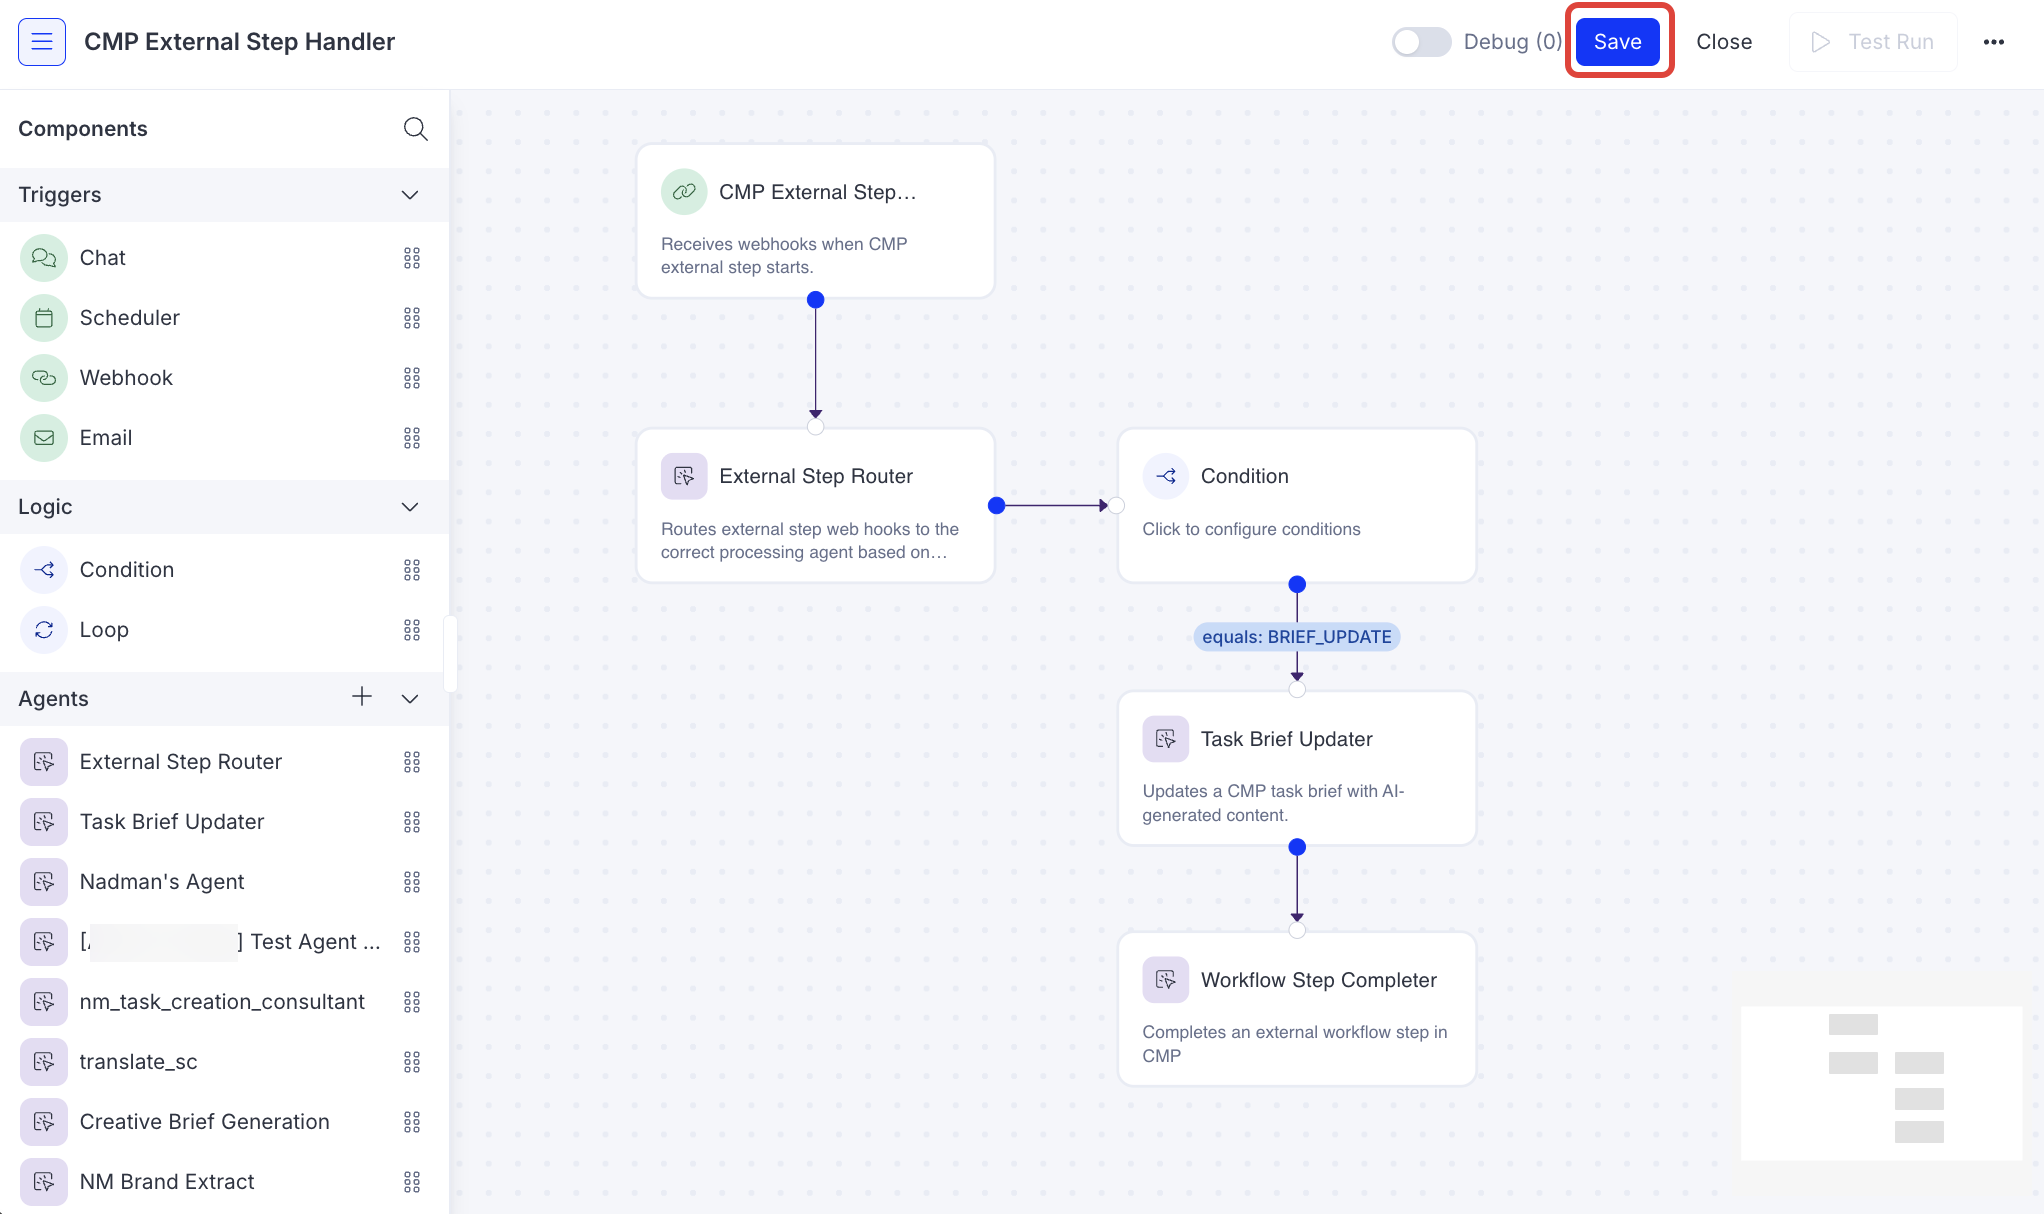Click the Creative Brief Generation agent icon
2044x1214 pixels.
coord(43,1121)
